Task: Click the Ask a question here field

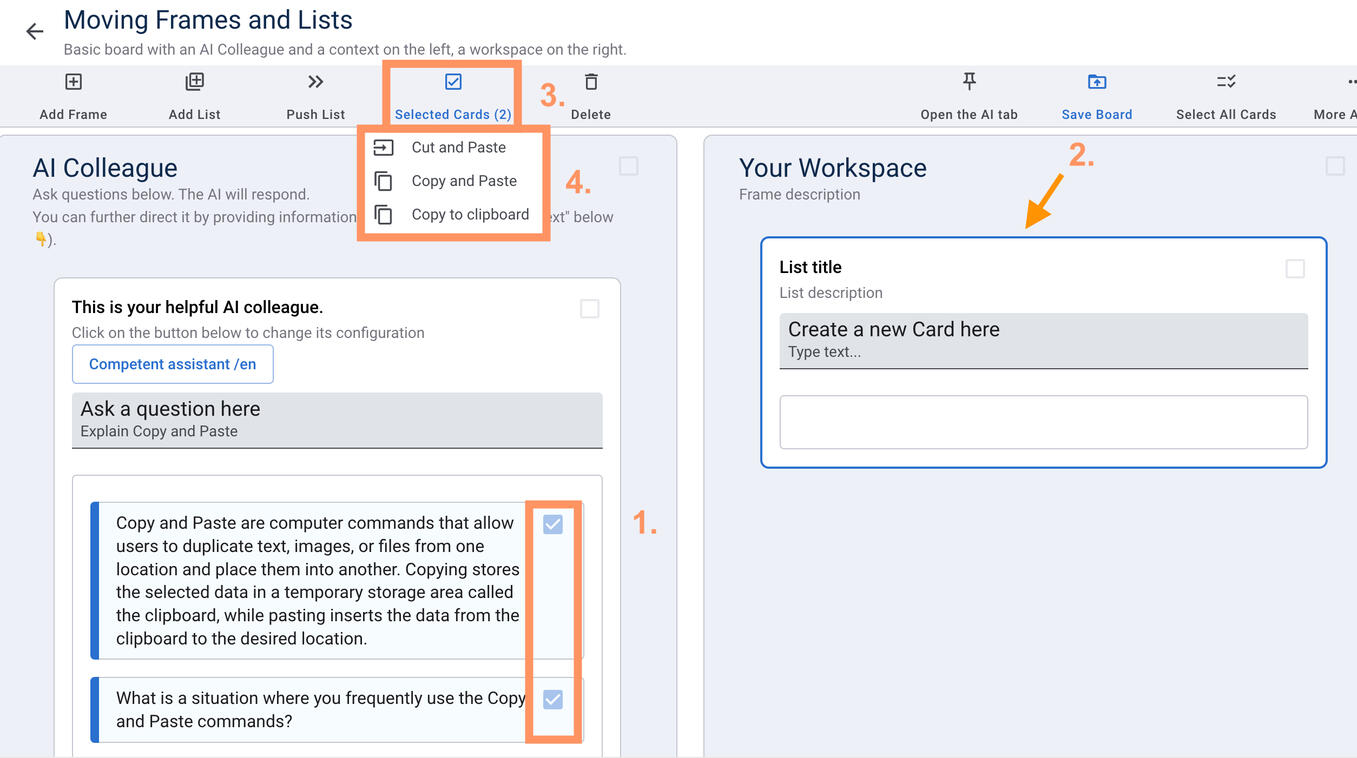Action: tap(337, 420)
